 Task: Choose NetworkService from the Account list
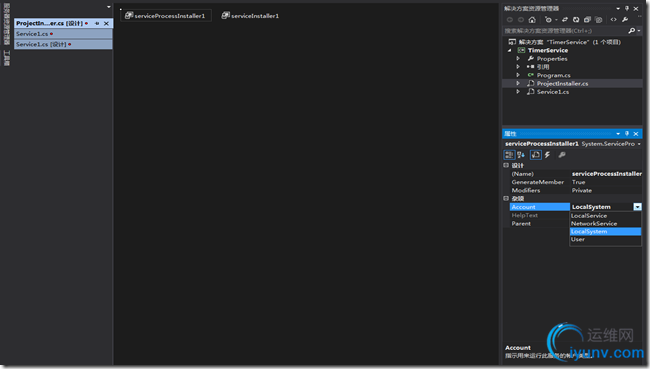click(x=605, y=223)
